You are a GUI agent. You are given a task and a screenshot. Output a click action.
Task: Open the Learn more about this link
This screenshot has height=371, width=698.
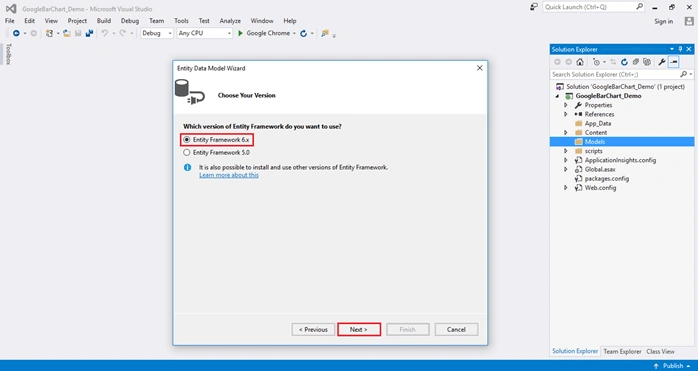click(x=229, y=175)
